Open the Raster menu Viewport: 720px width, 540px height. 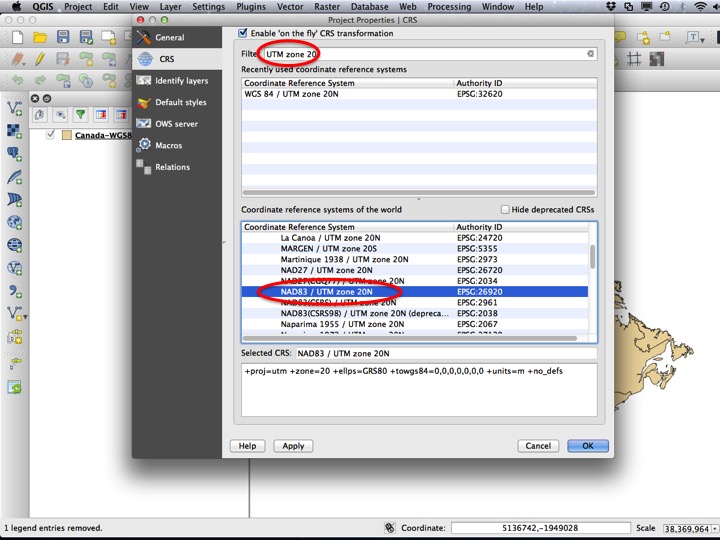pyautogui.click(x=327, y=6)
